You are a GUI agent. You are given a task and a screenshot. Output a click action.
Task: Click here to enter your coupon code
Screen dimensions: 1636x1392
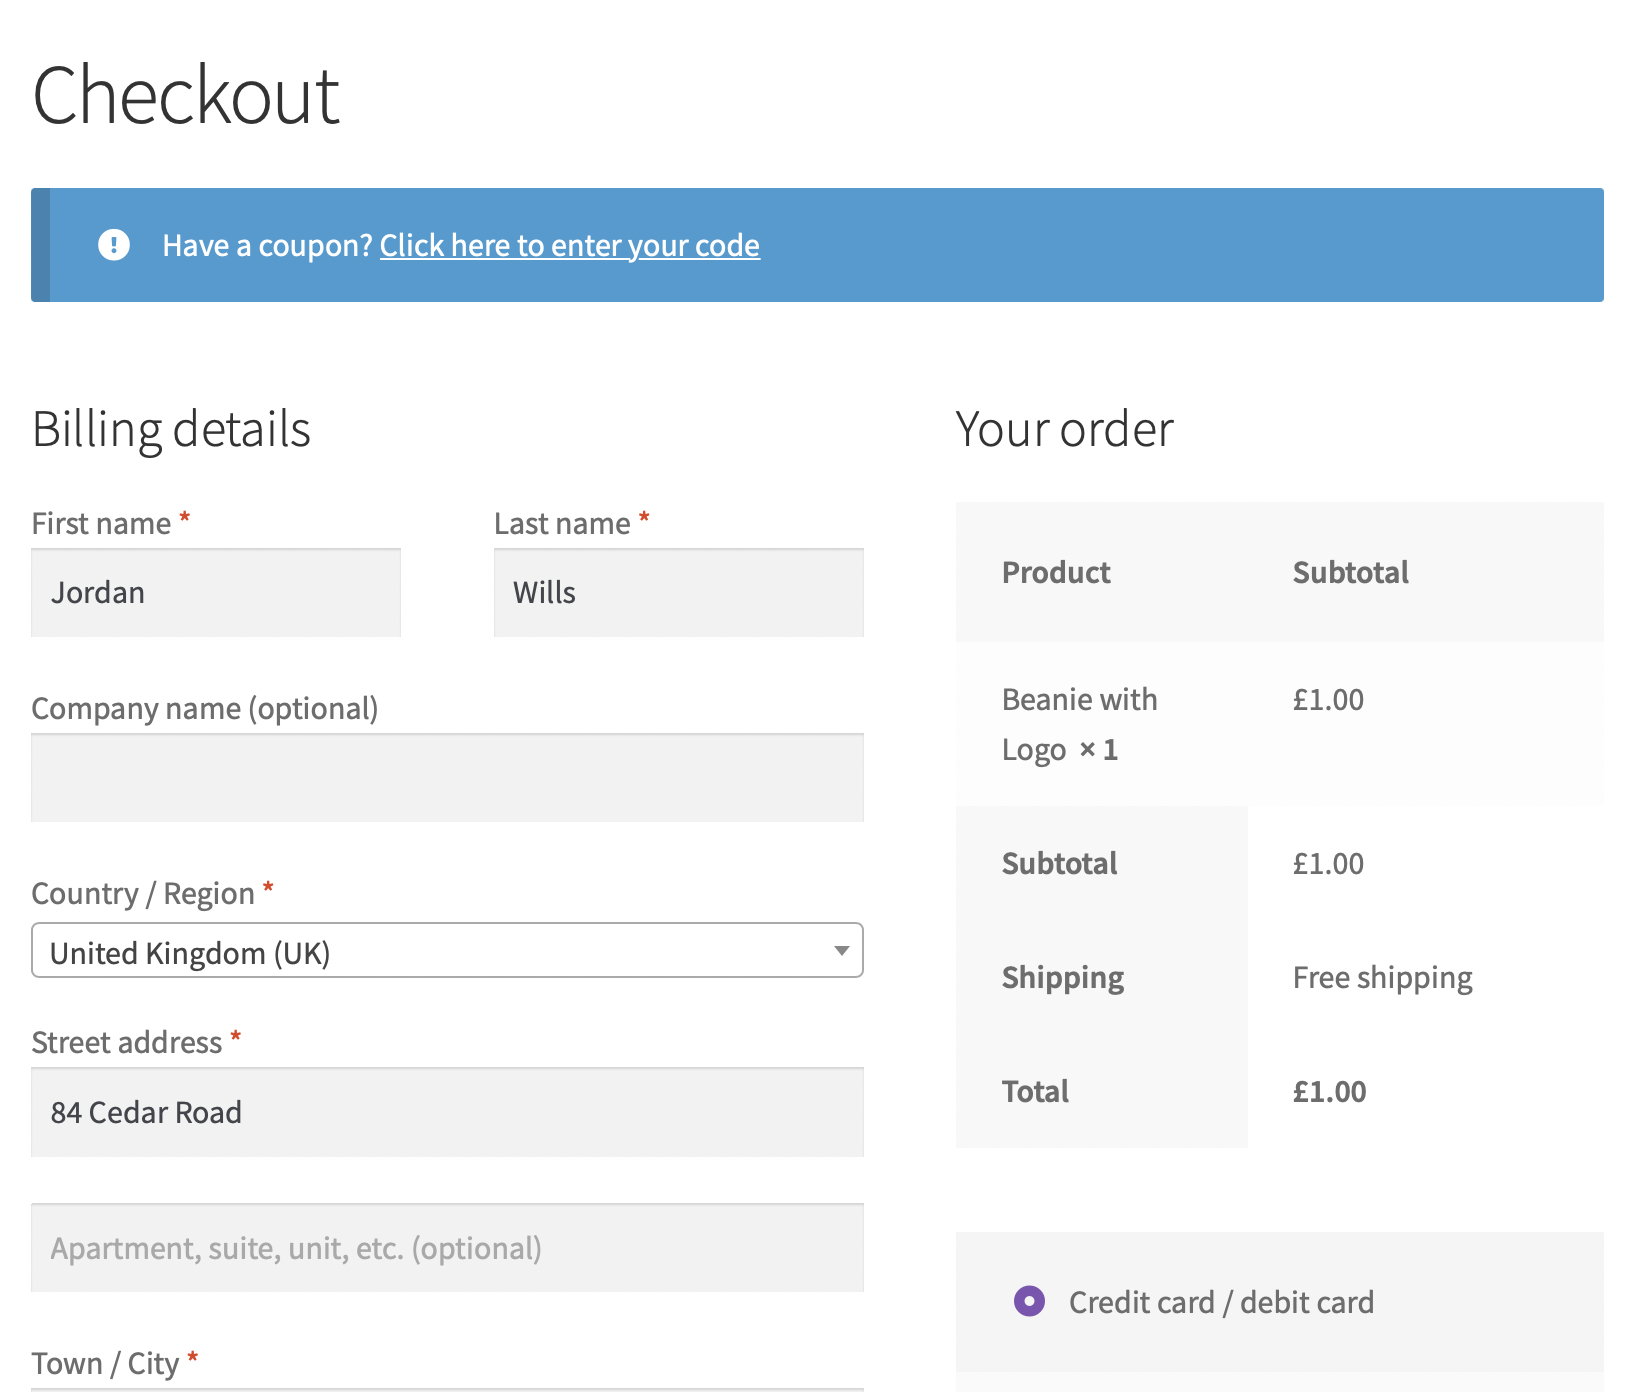[x=569, y=245]
